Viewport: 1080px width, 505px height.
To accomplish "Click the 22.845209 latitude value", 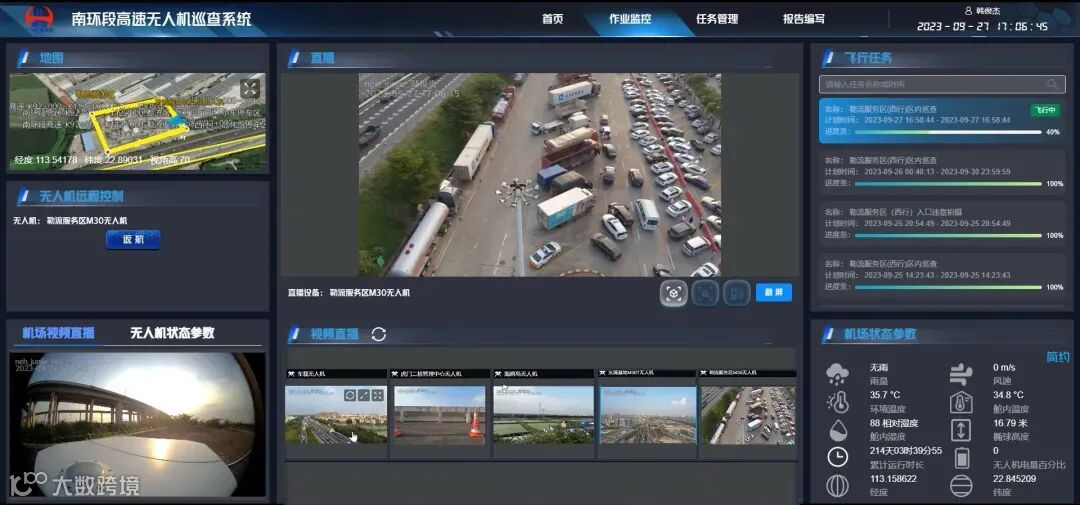I will point(1015,479).
